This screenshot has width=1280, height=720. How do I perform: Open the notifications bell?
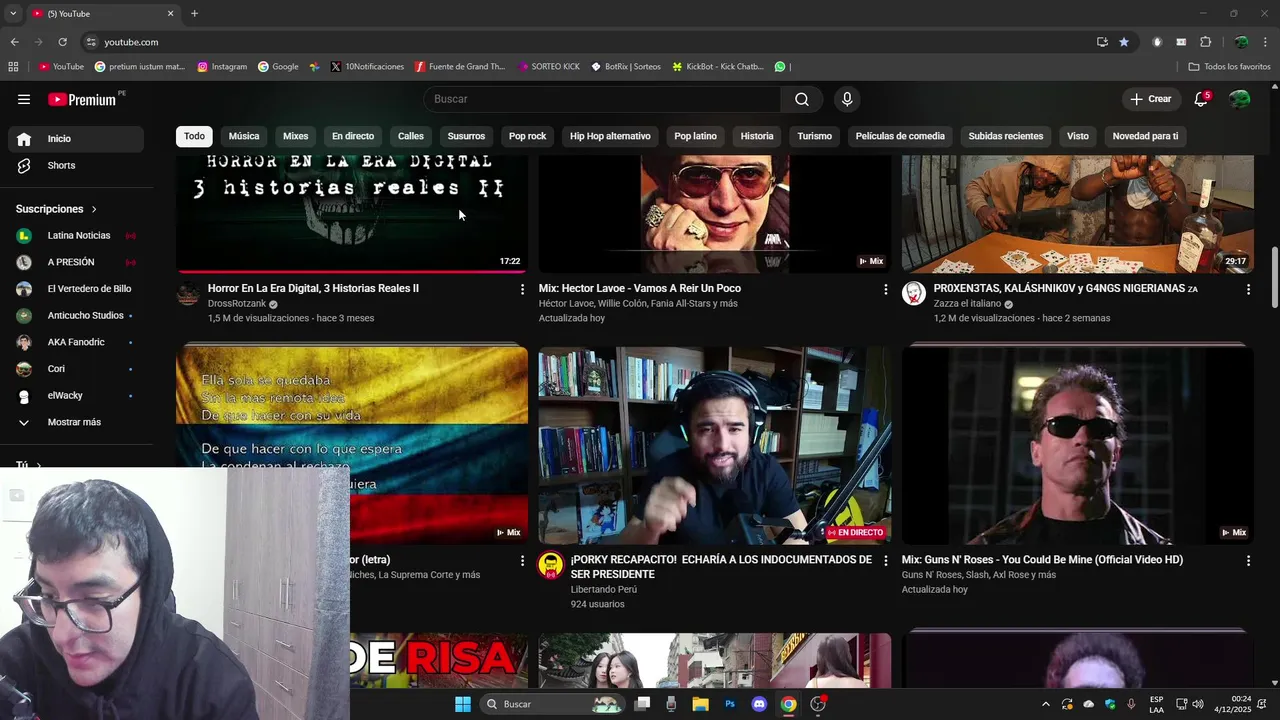pos(1201,99)
